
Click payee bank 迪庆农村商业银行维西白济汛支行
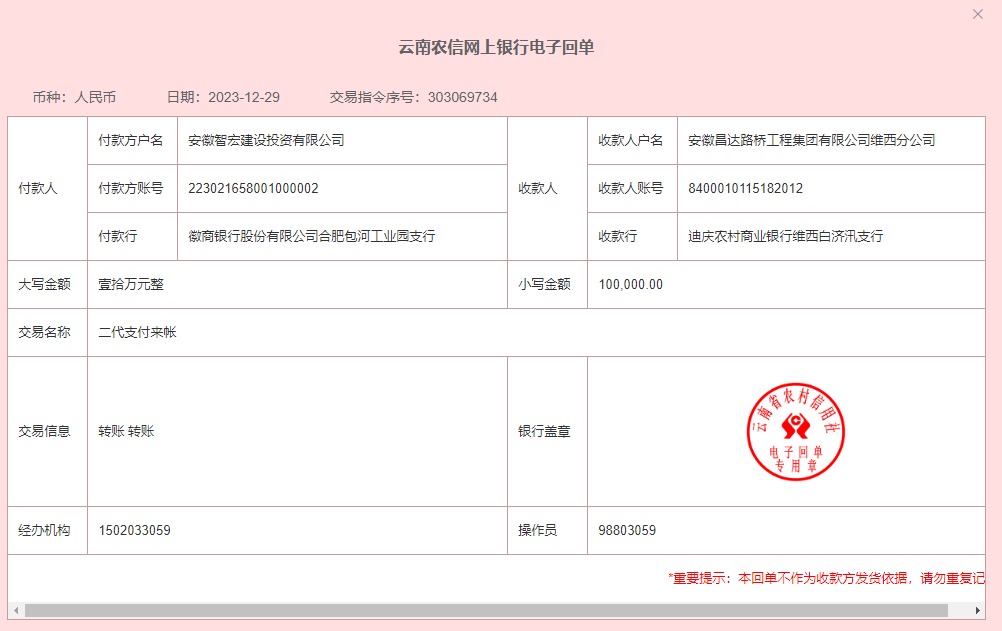[x=785, y=237]
